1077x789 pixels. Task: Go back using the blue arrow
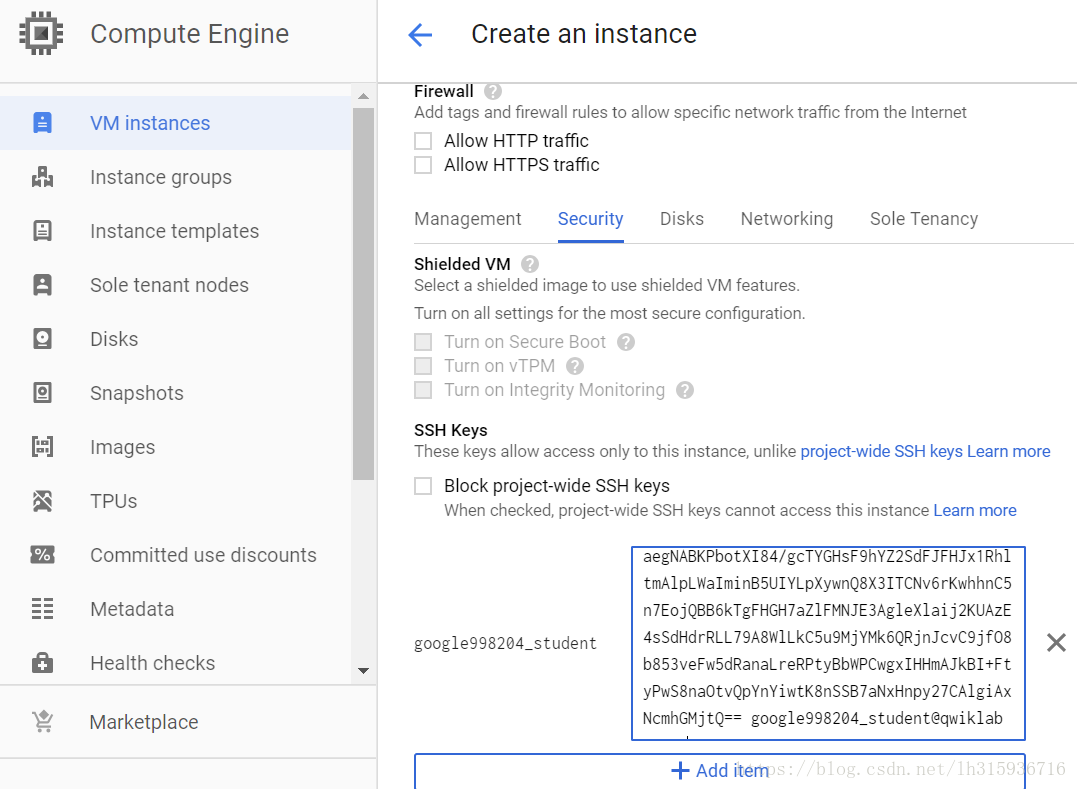tap(420, 34)
